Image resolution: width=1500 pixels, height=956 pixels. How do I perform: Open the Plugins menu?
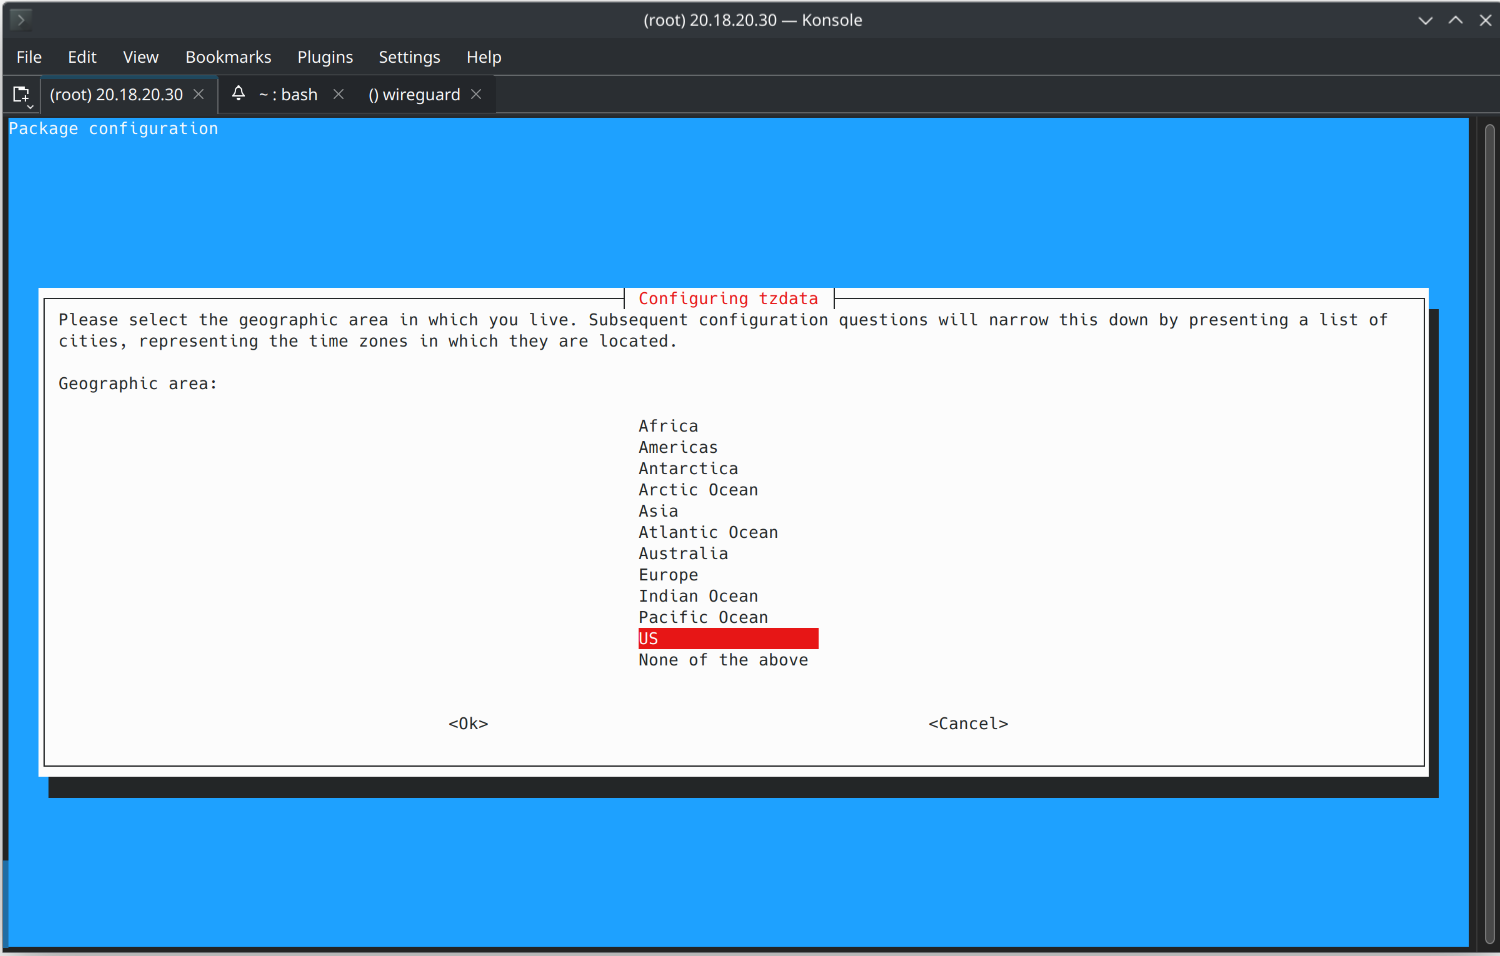(x=325, y=57)
